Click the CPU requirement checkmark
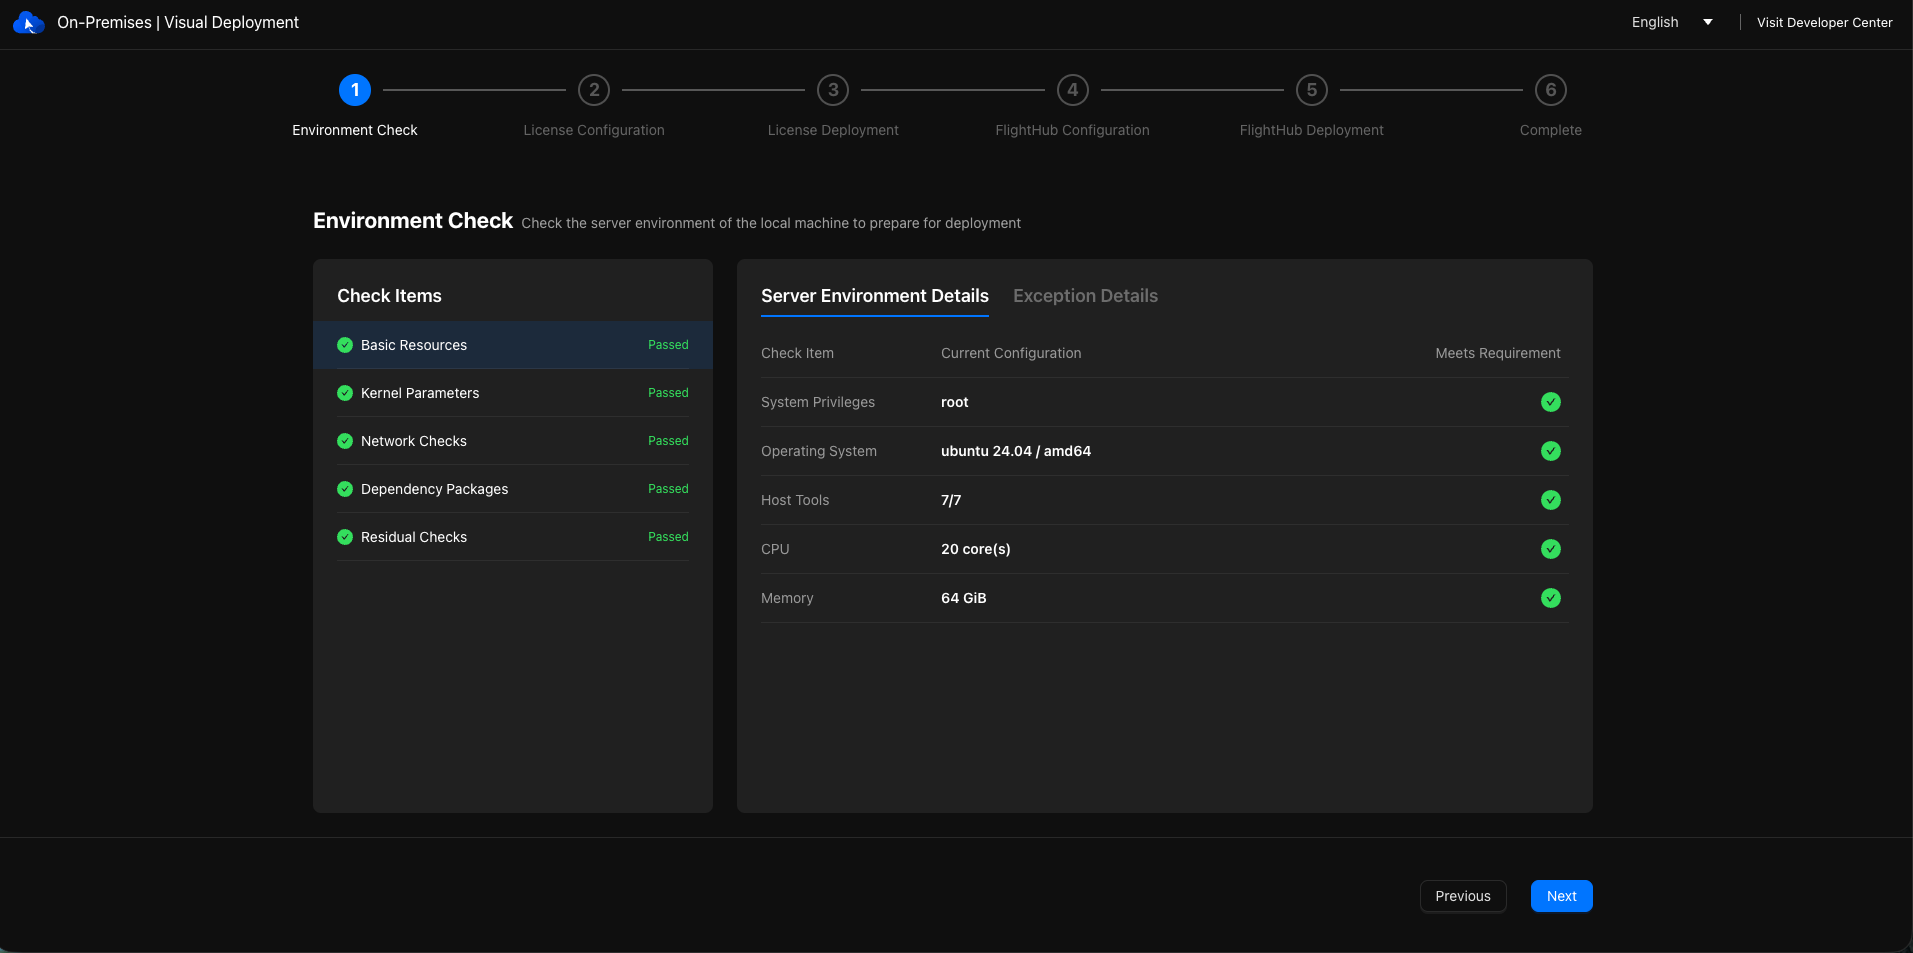 [x=1551, y=549]
